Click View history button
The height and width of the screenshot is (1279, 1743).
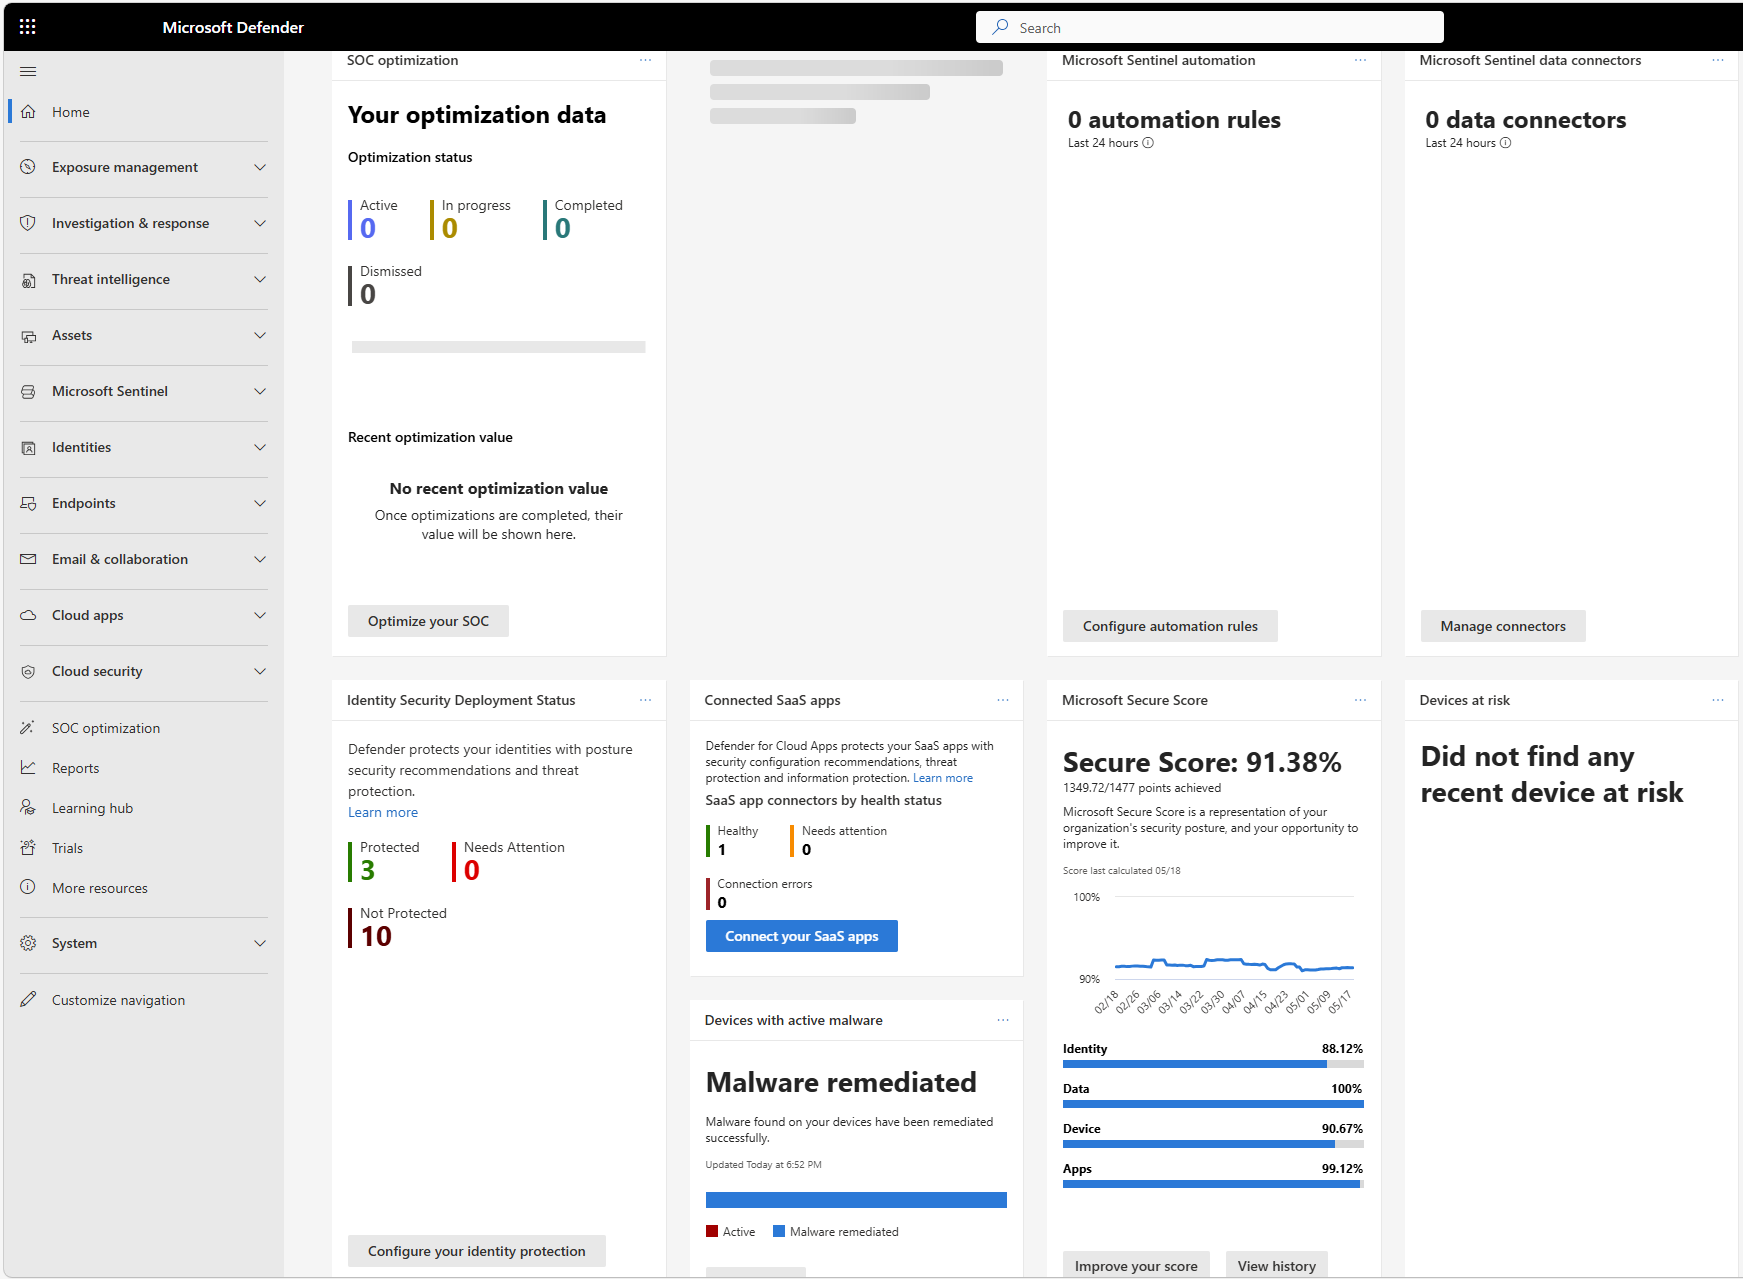(x=1277, y=1265)
